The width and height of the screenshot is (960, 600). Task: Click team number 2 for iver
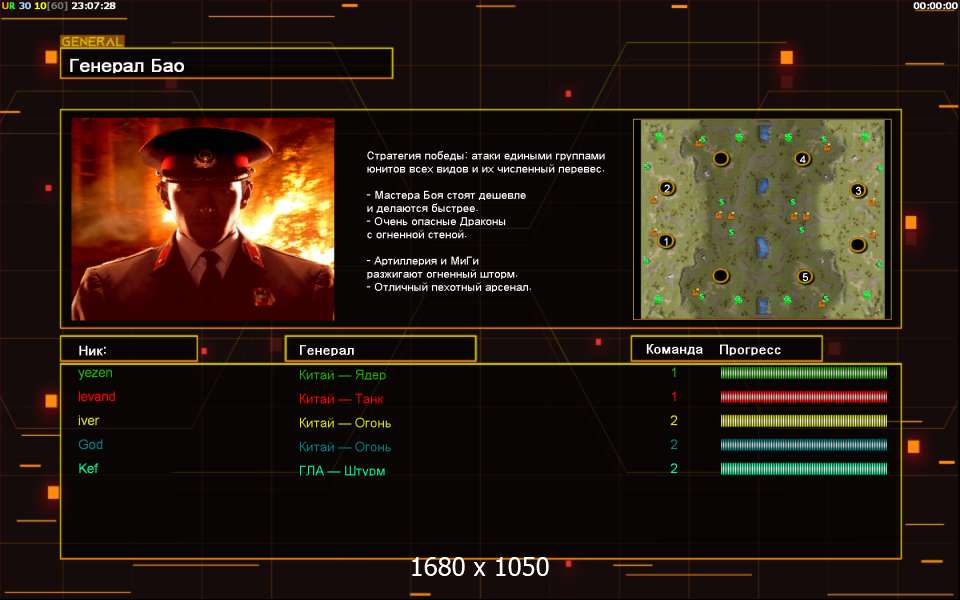tap(674, 421)
